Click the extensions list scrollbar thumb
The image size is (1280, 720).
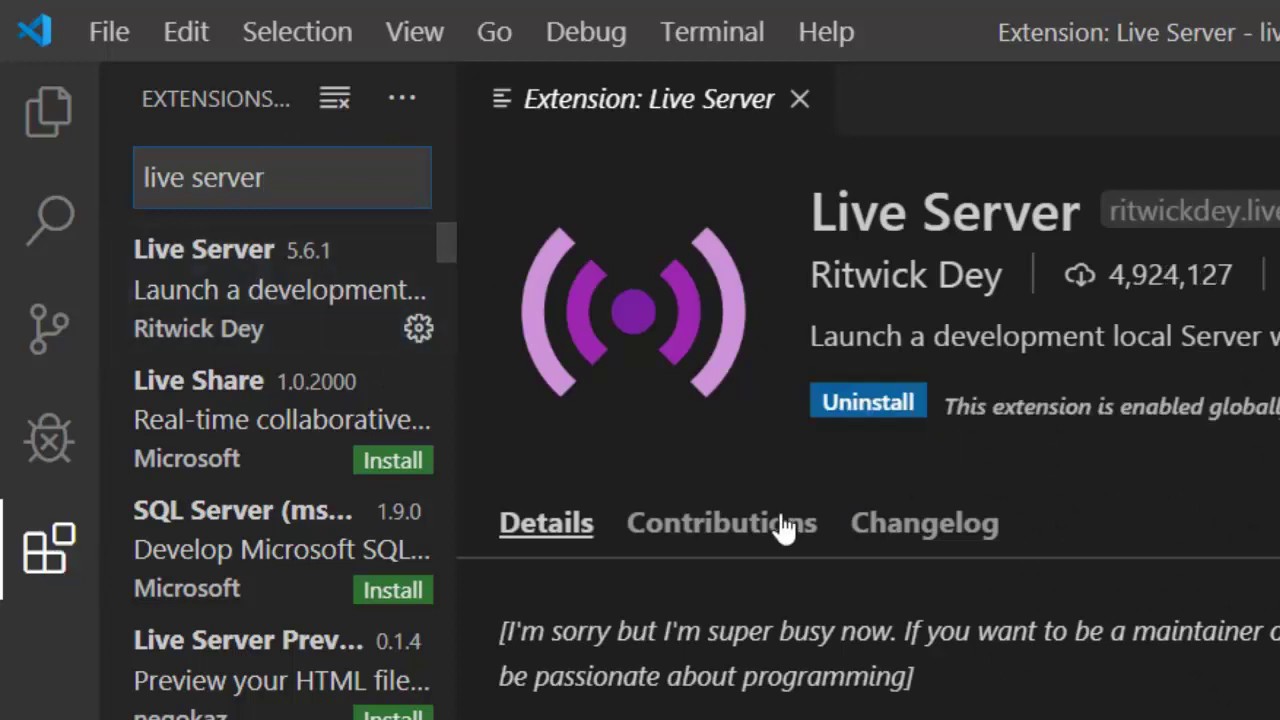tap(446, 243)
